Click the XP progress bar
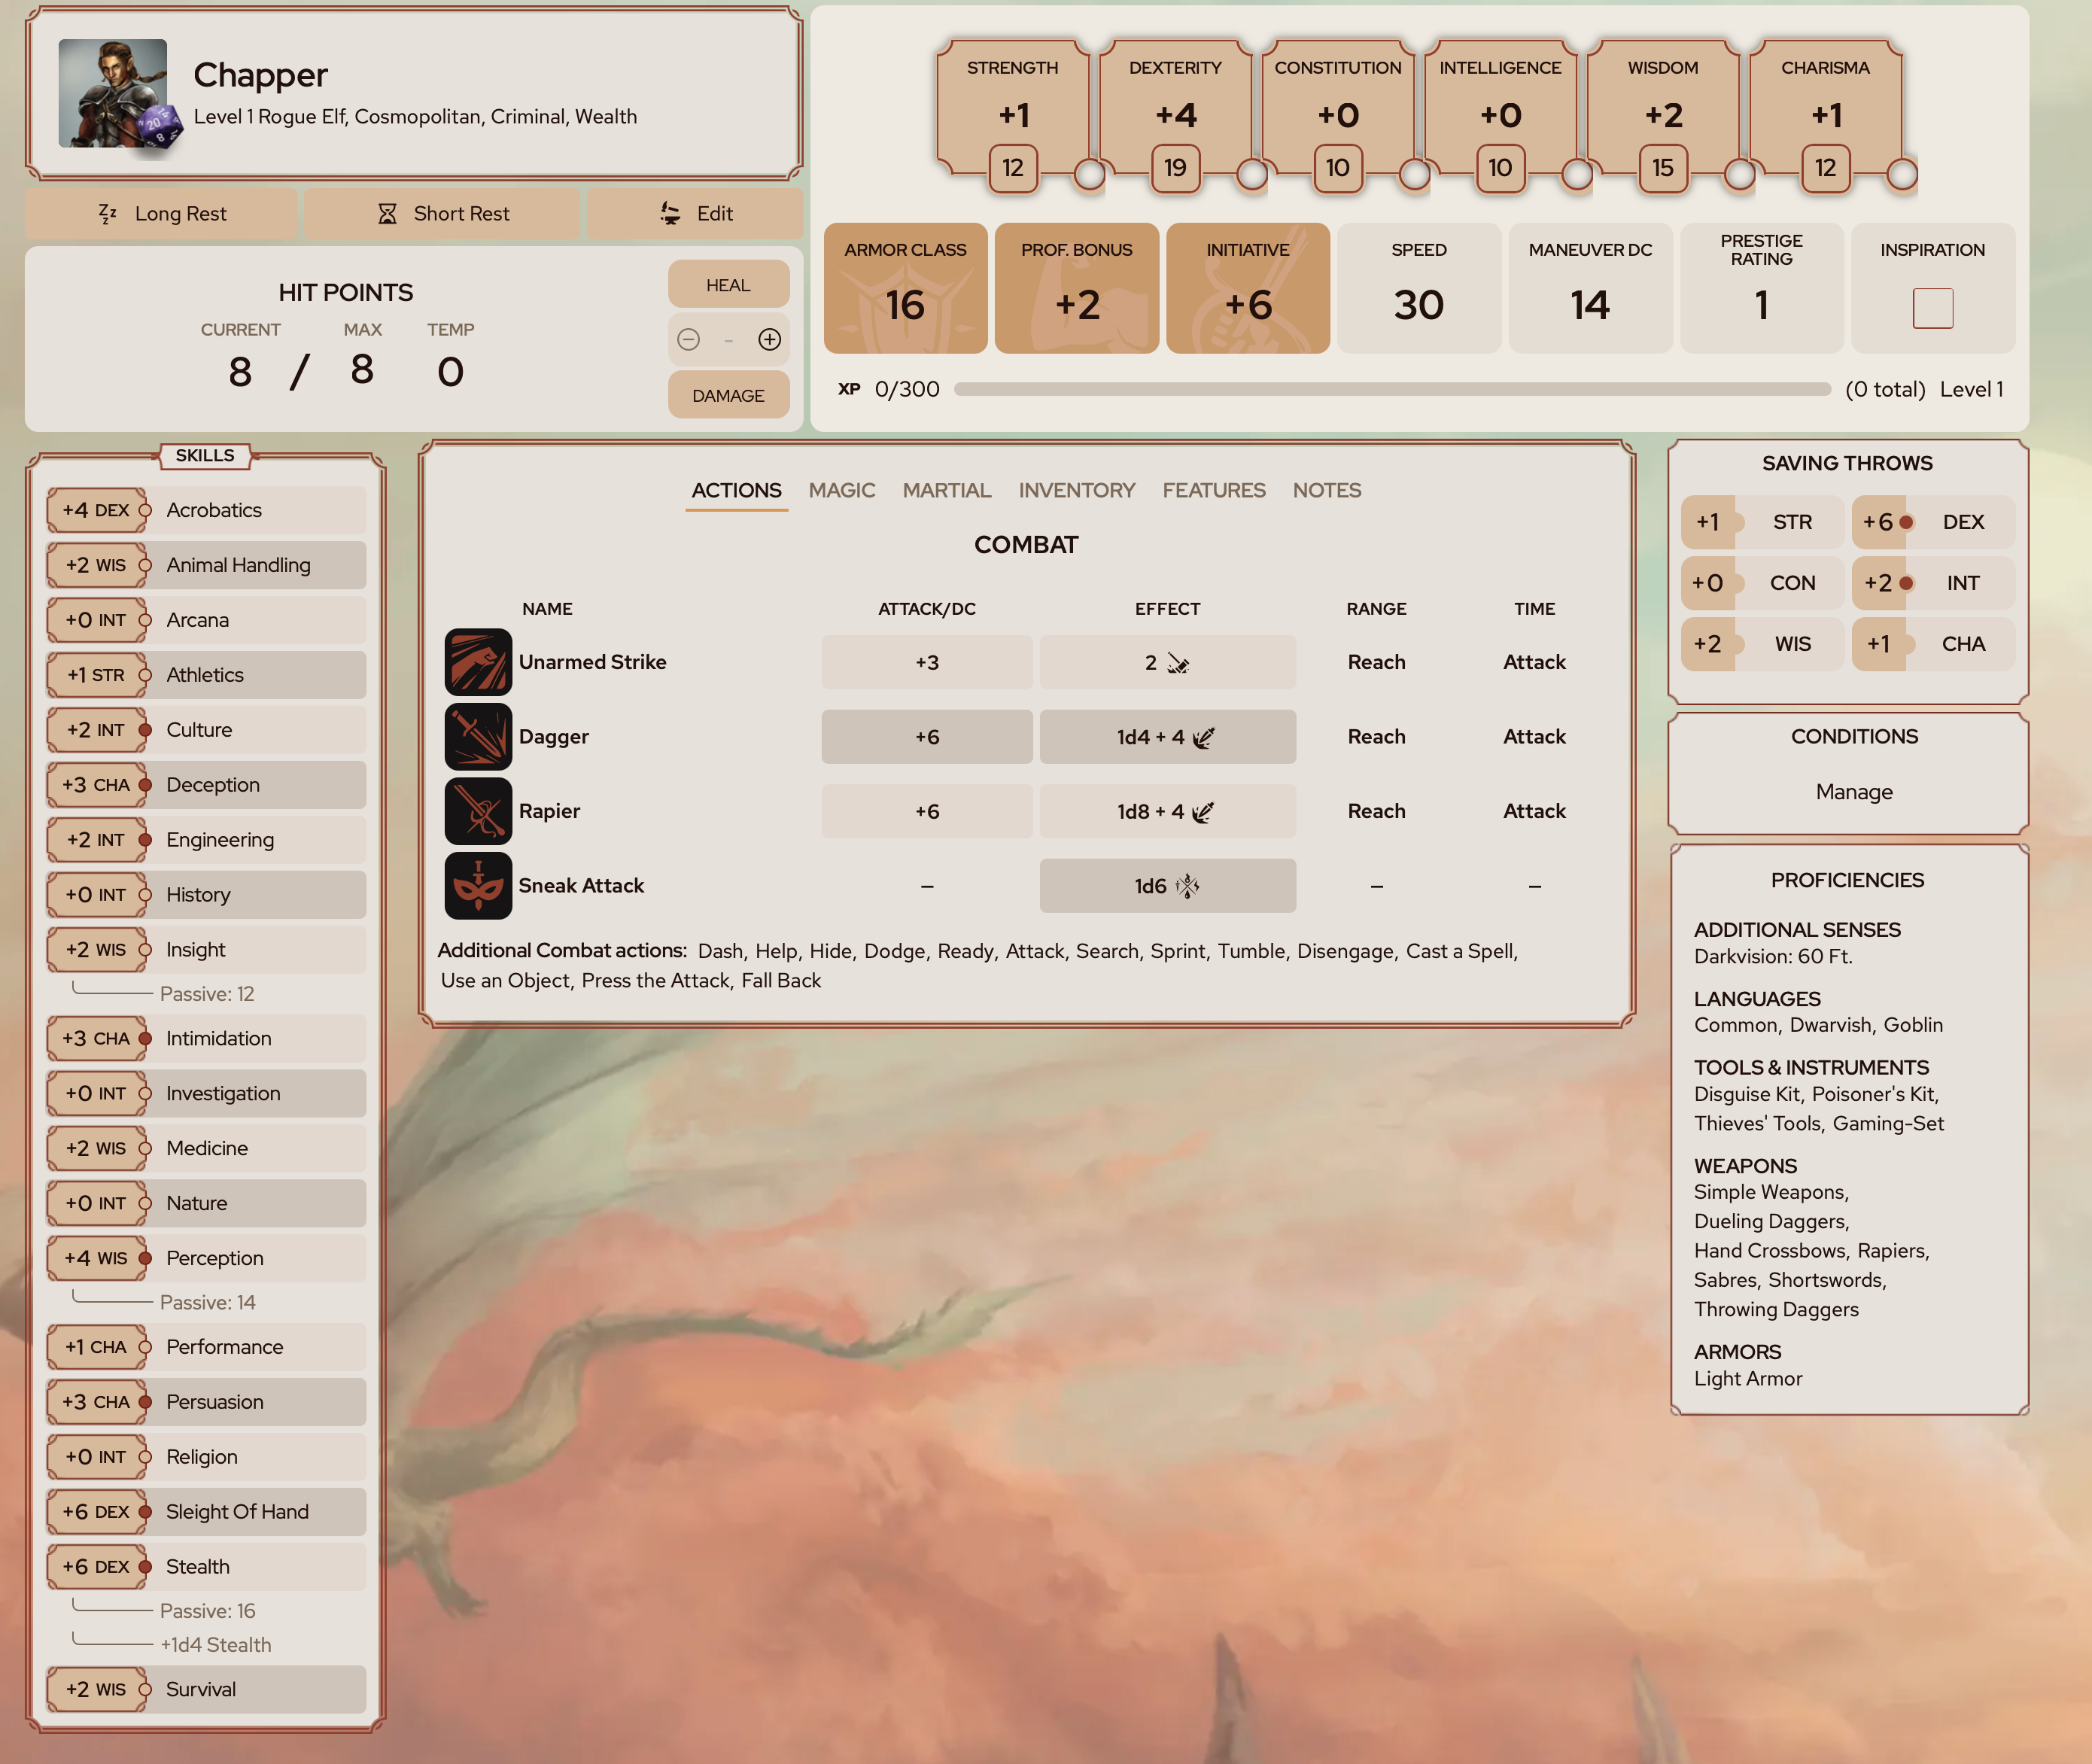This screenshot has width=2092, height=1764. [x=1392, y=389]
